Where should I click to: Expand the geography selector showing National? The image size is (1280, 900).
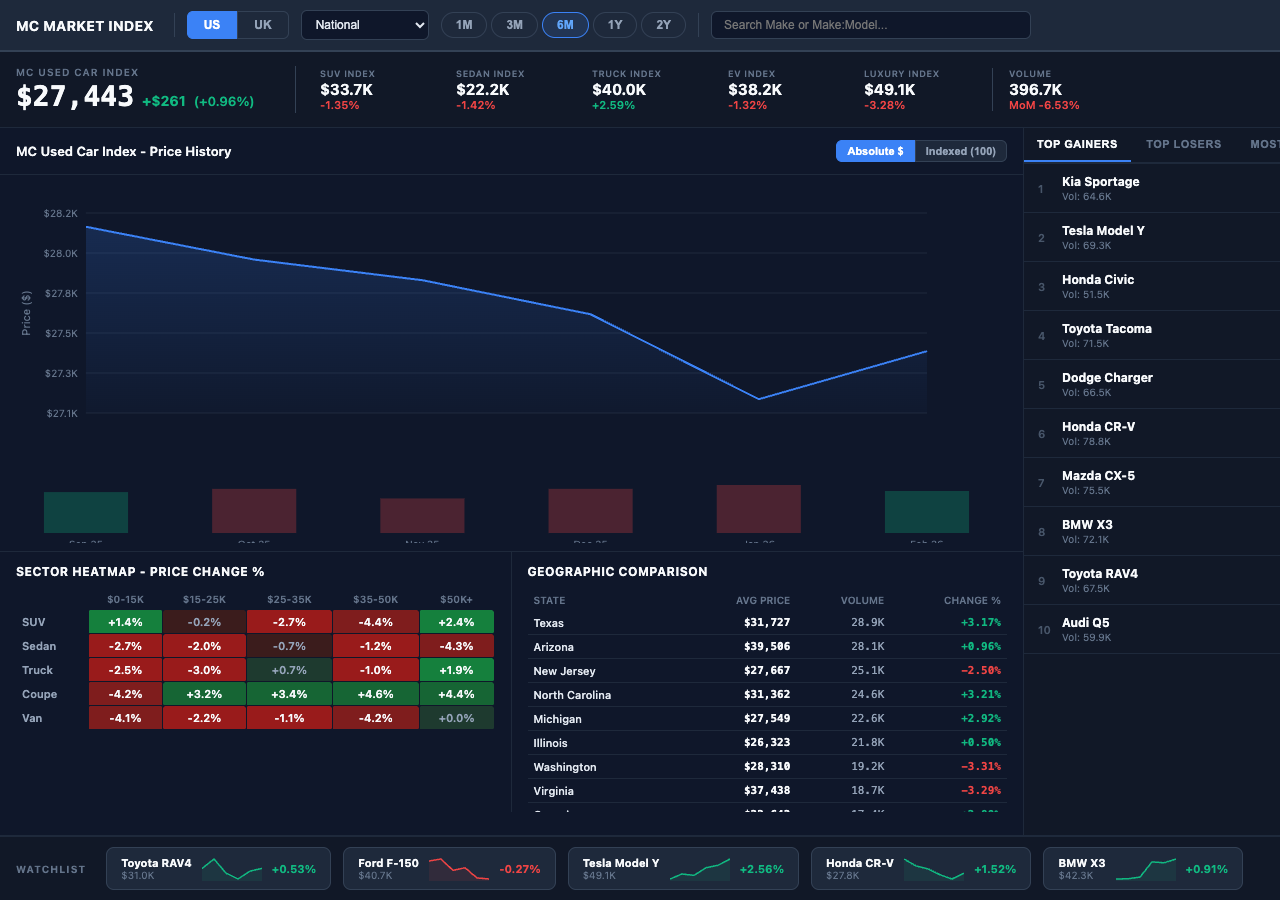tap(364, 24)
